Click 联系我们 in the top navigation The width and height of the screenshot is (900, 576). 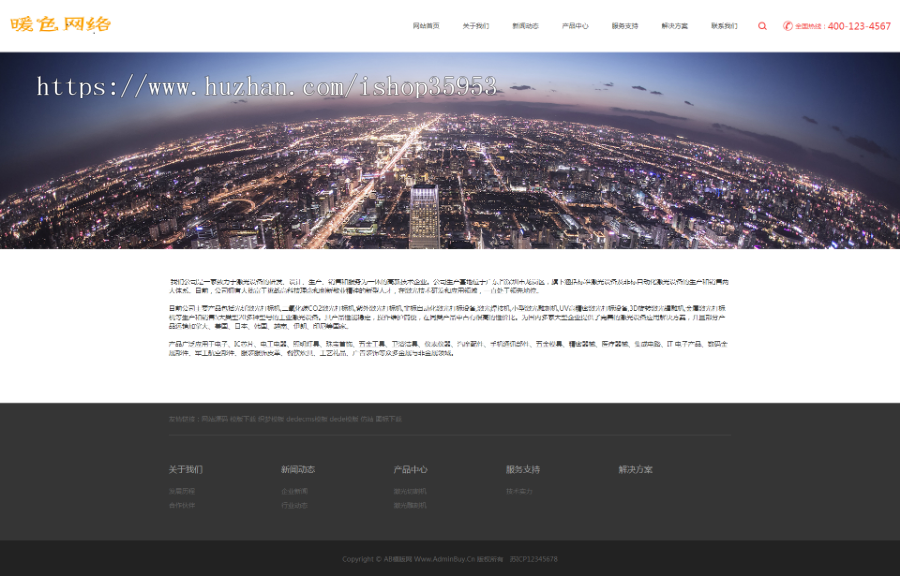tap(724, 26)
